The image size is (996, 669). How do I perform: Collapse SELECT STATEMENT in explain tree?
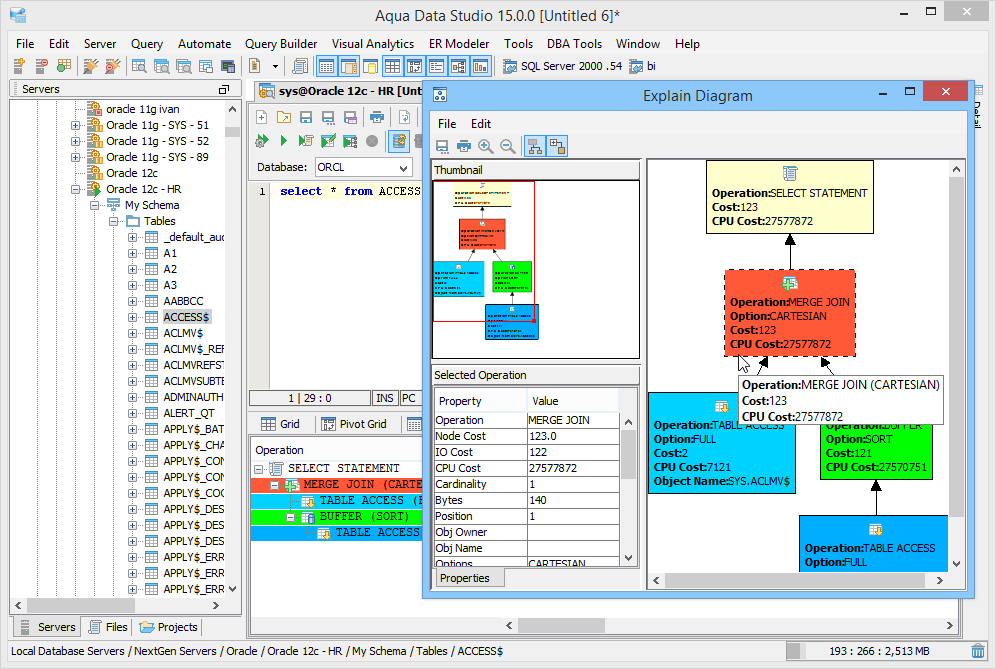pyautogui.click(x=259, y=469)
